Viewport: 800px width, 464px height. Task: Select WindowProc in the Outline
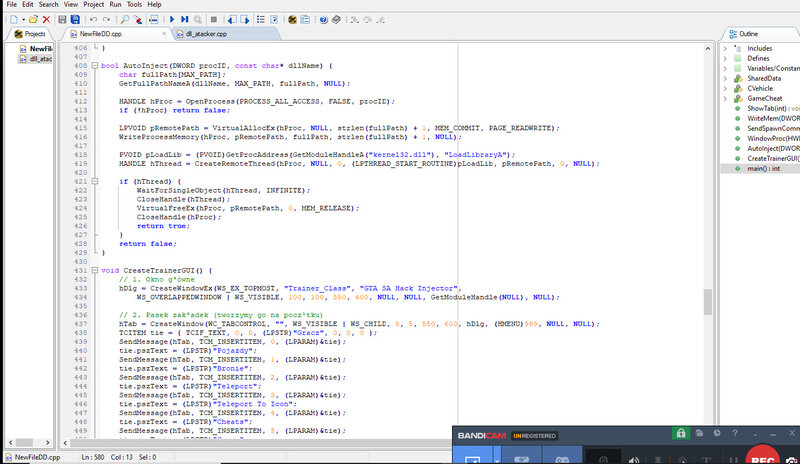coord(767,138)
